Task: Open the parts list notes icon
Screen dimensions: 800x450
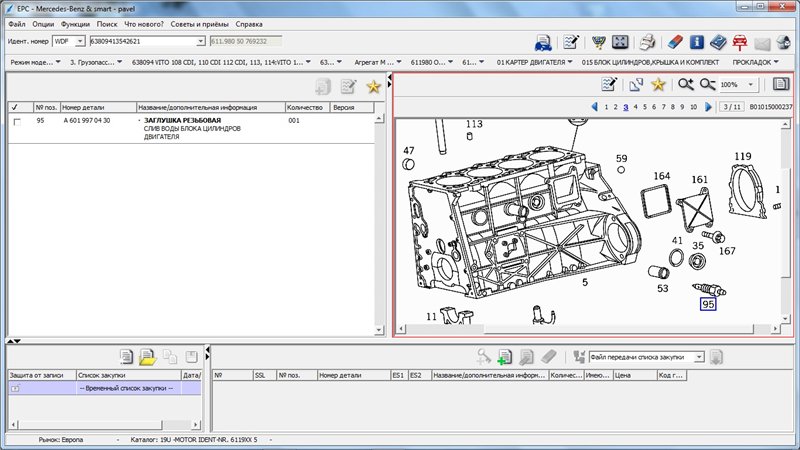Action: 348,87
